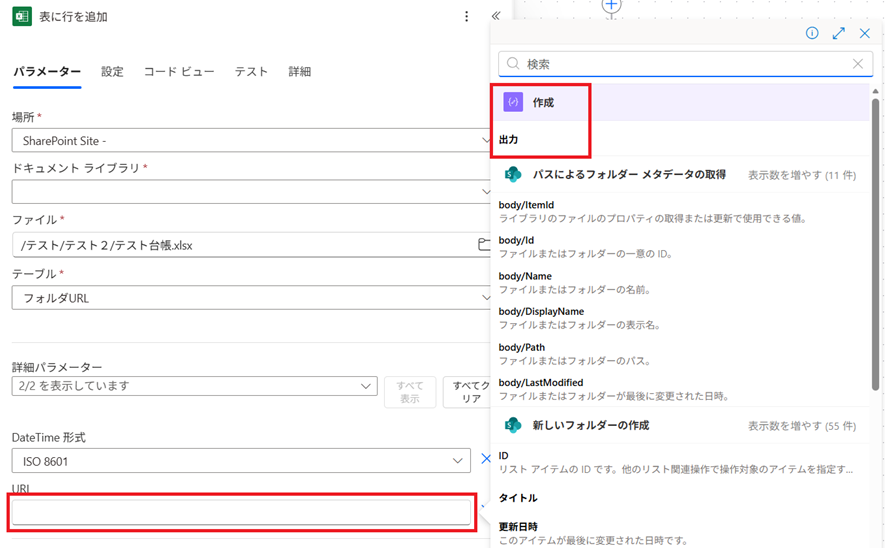
Task: Switch to the 設定 tab
Action: [112, 72]
